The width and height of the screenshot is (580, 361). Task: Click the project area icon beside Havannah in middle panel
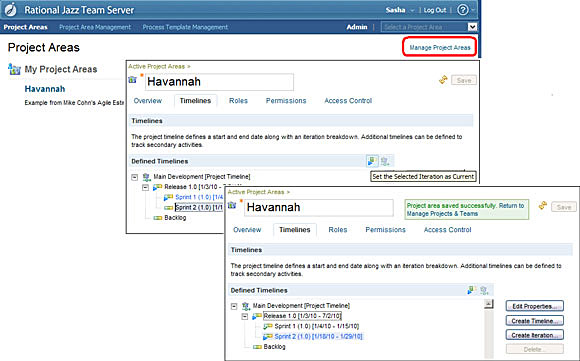[133, 80]
